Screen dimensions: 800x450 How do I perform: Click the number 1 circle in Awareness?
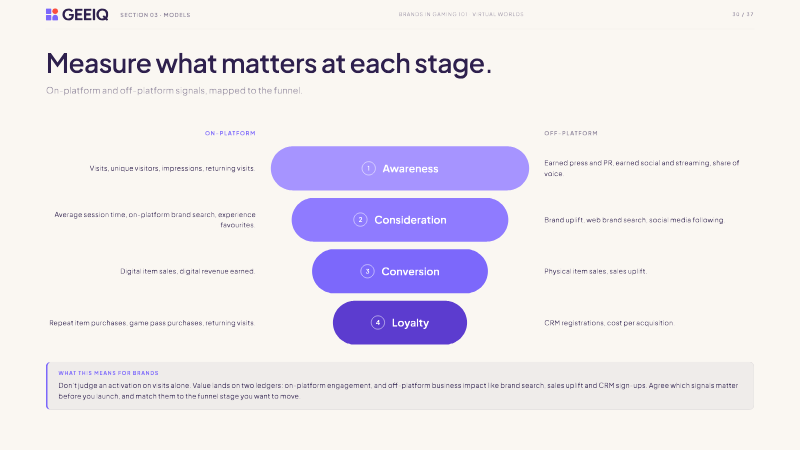(x=368, y=168)
